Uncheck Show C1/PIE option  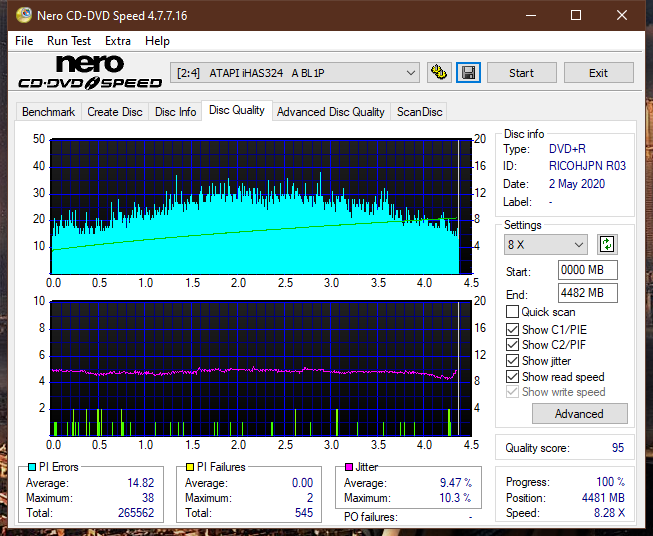(x=512, y=329)
